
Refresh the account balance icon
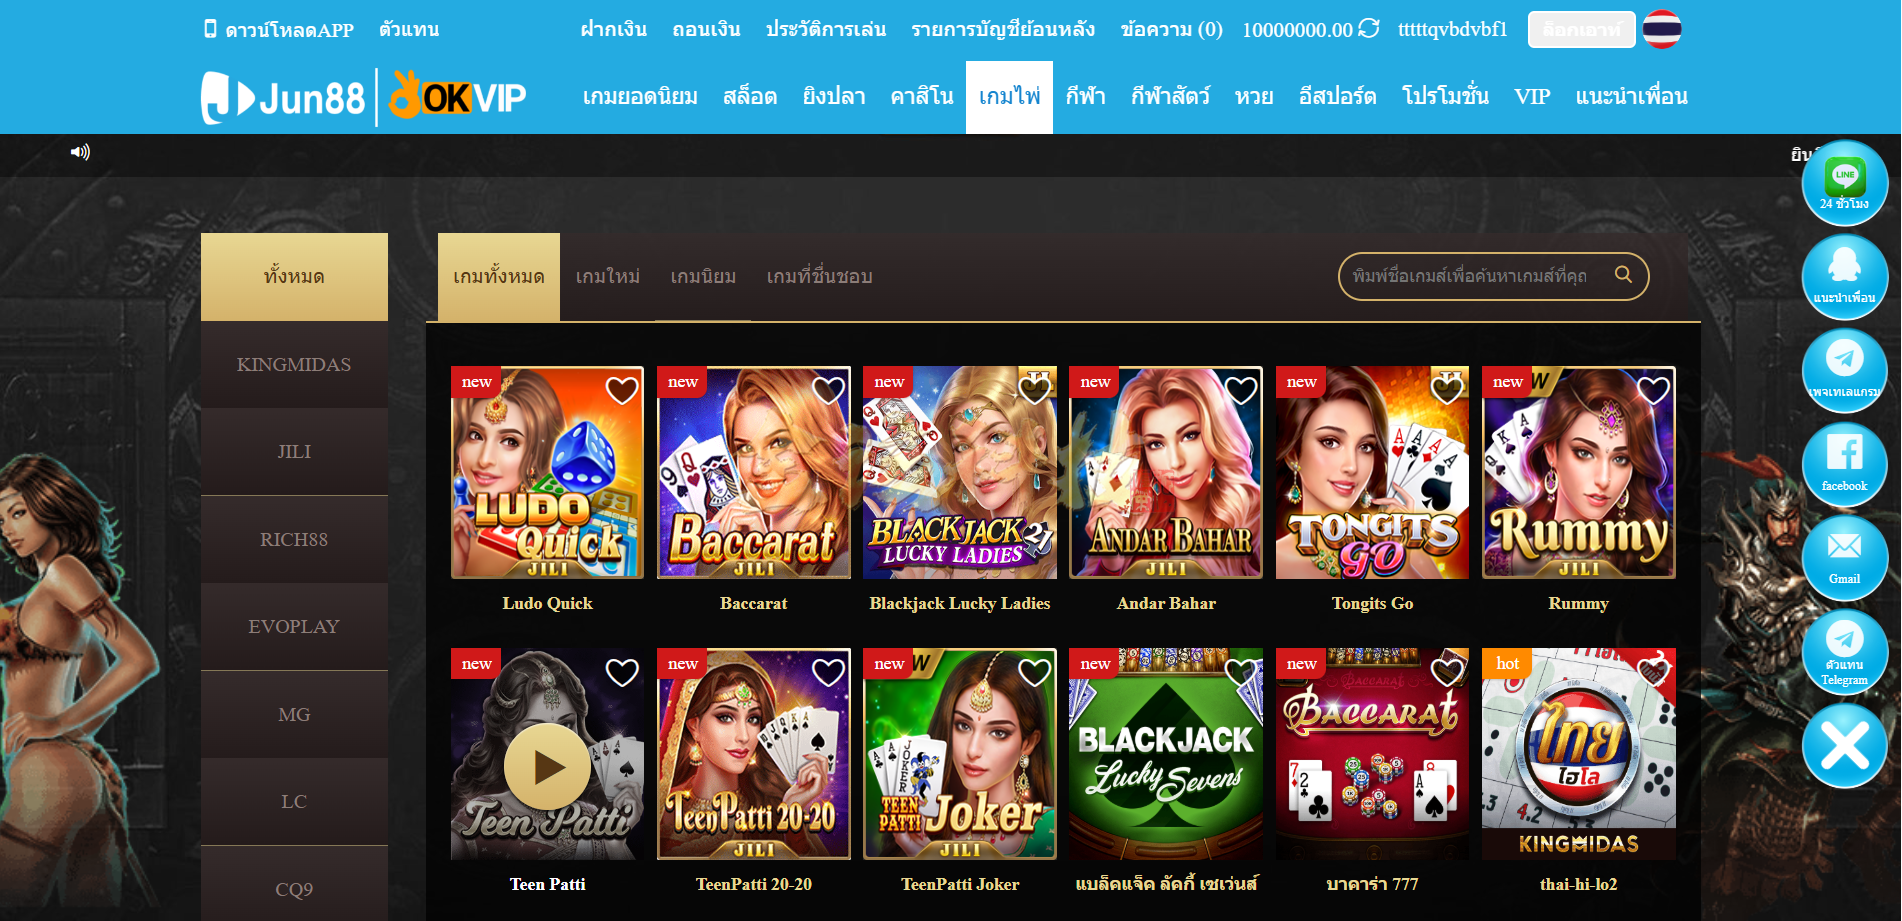tap(1368, 29)
